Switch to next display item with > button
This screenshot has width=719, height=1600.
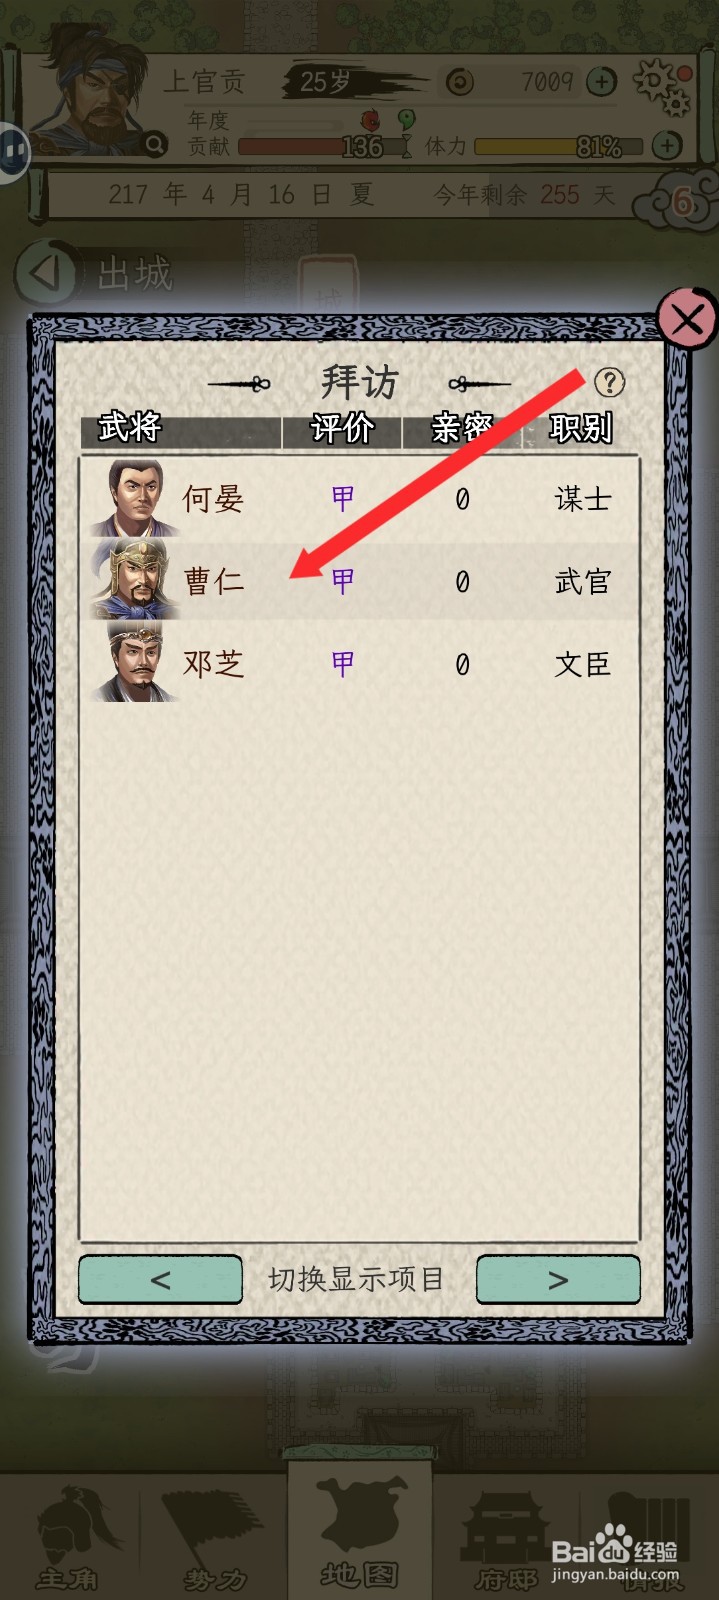click(x=558, y=1279)
